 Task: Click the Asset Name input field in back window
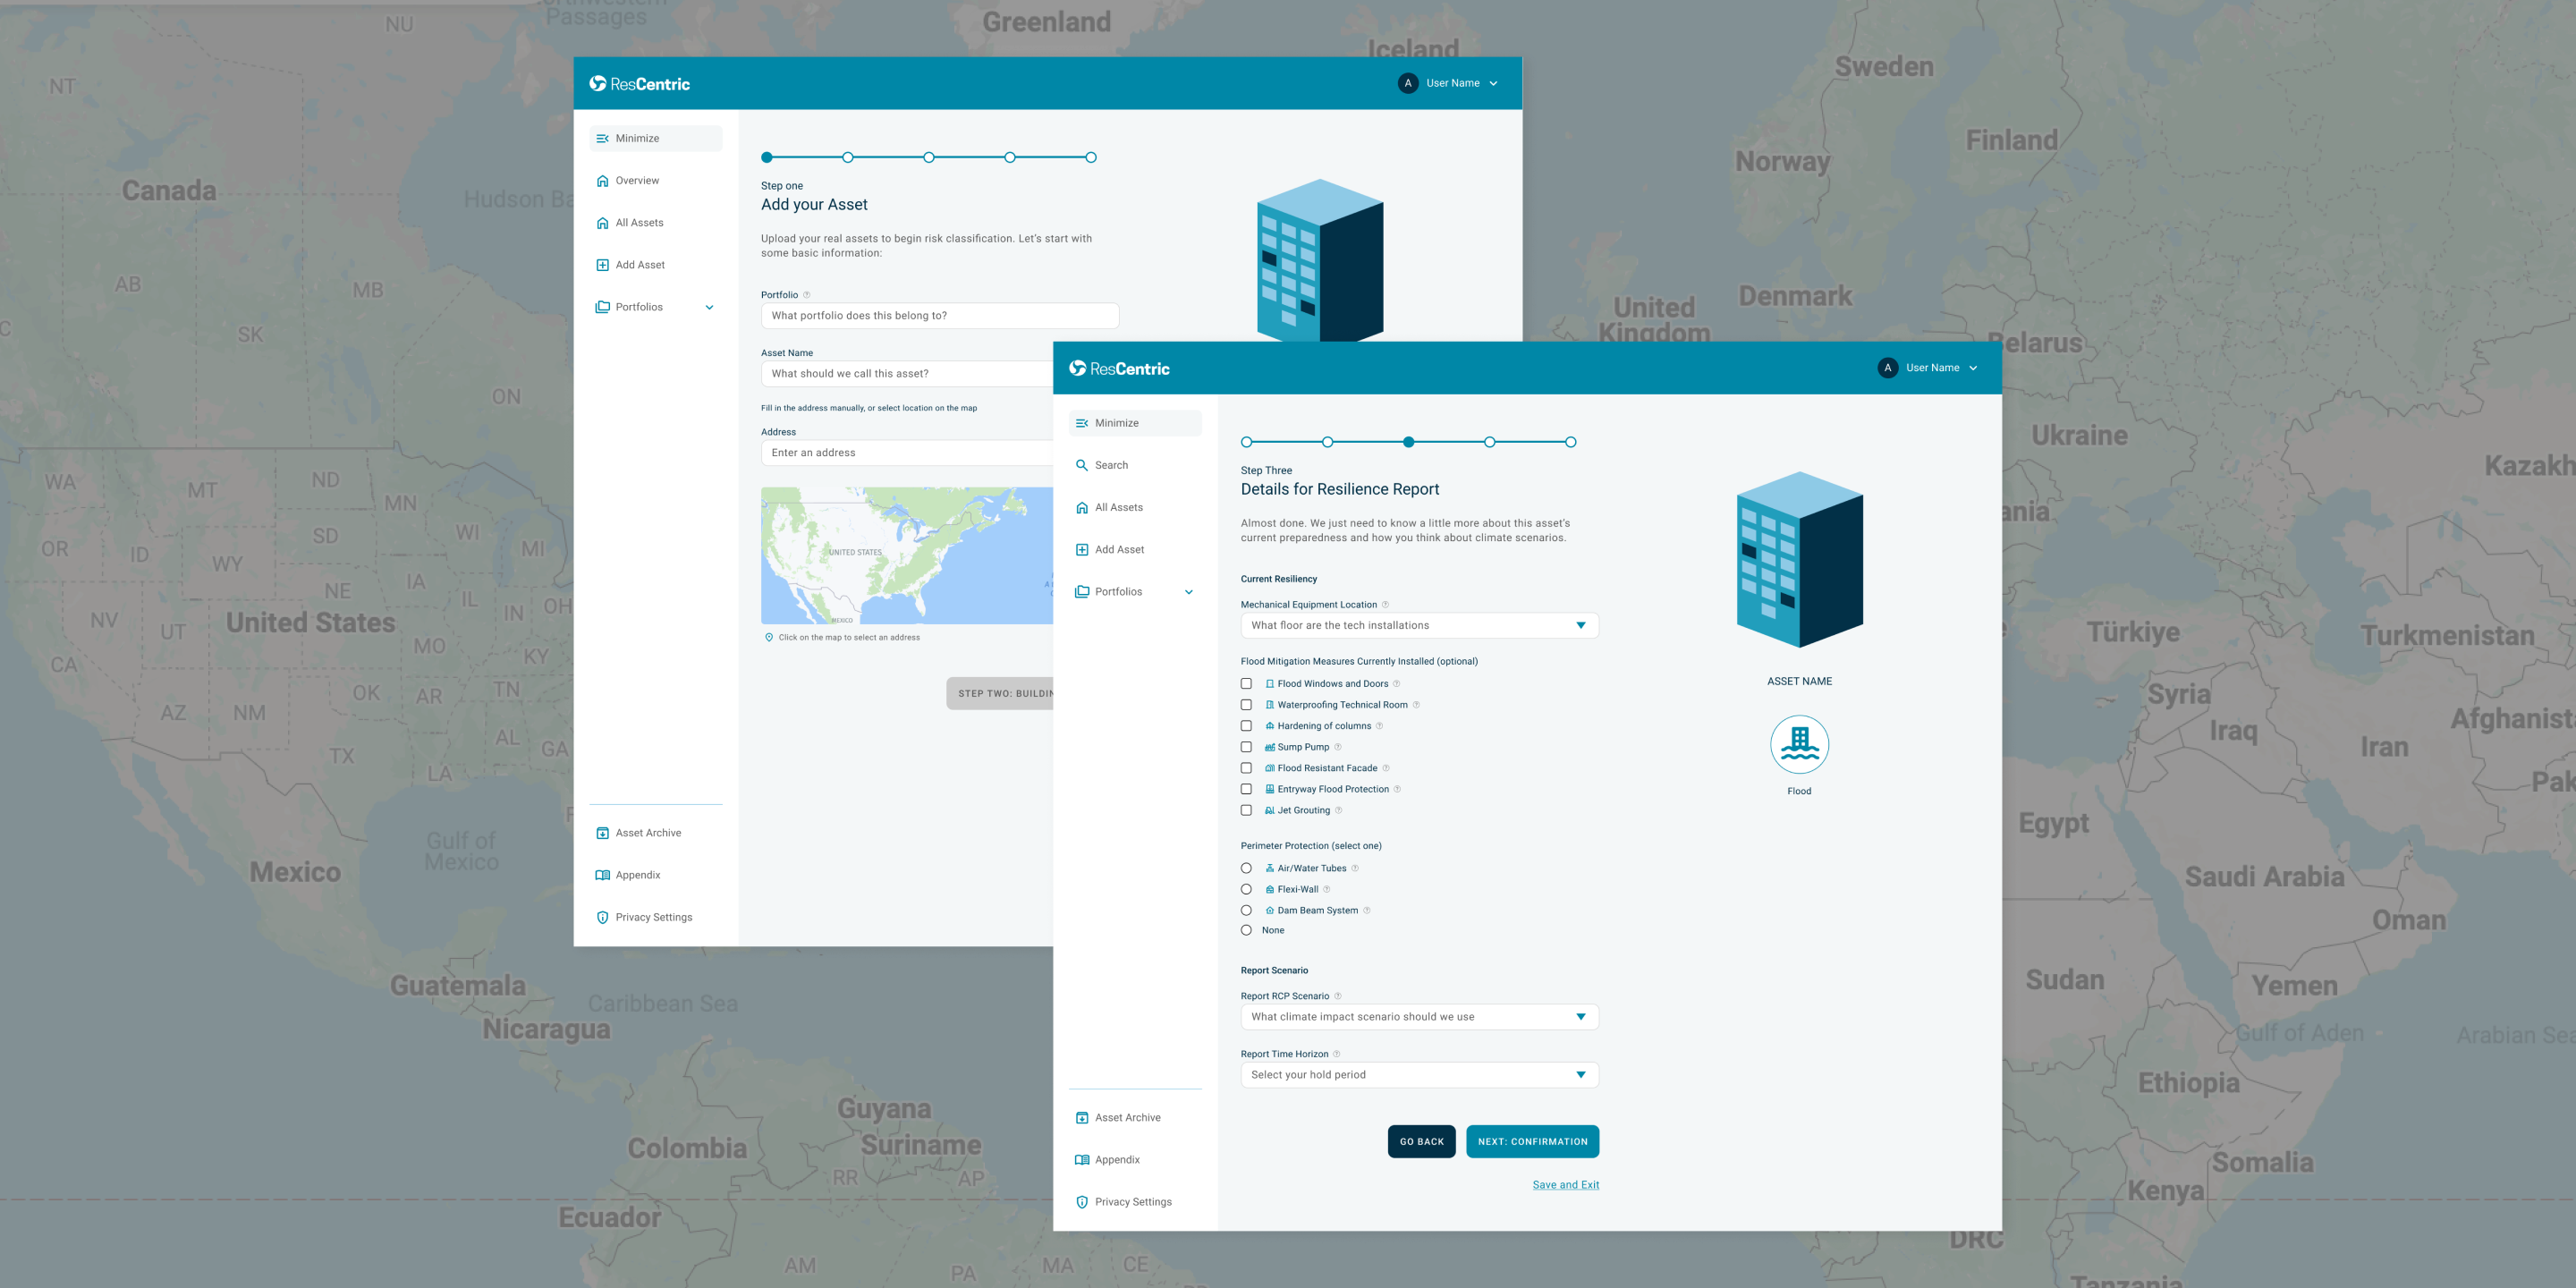coord(907,374)
